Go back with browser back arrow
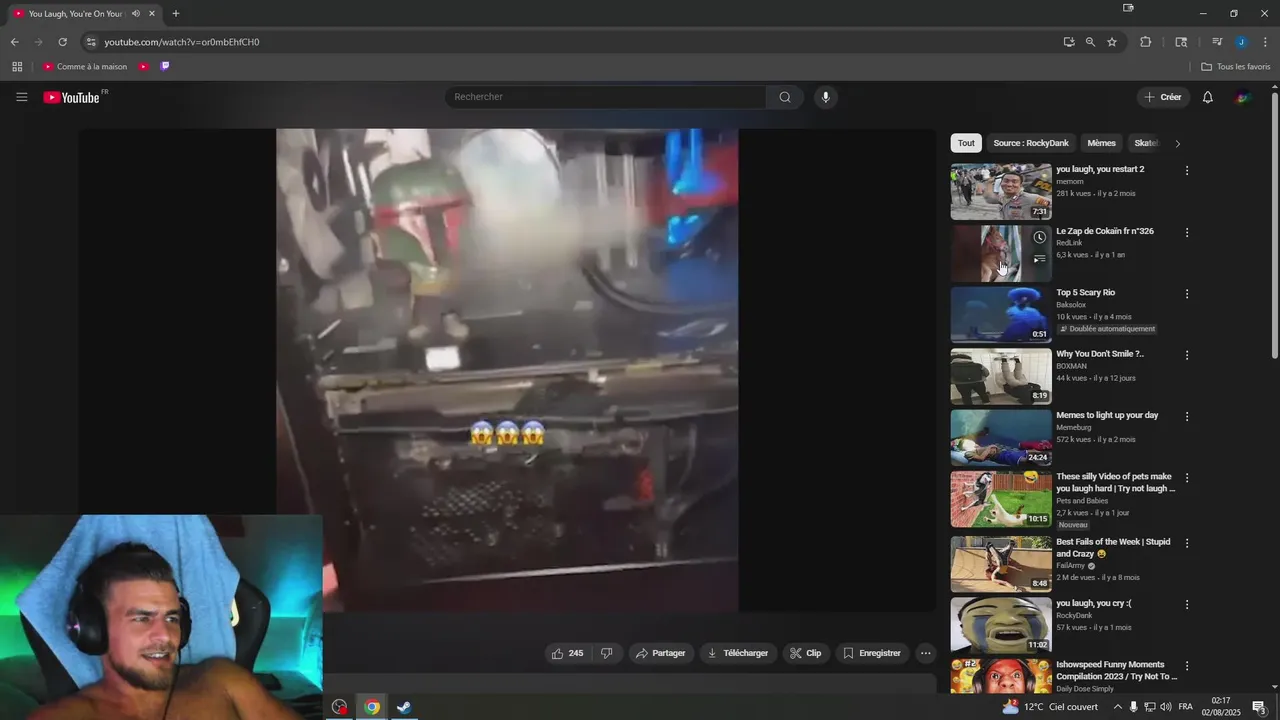The image size is (1280, 720). pos(14,42)
